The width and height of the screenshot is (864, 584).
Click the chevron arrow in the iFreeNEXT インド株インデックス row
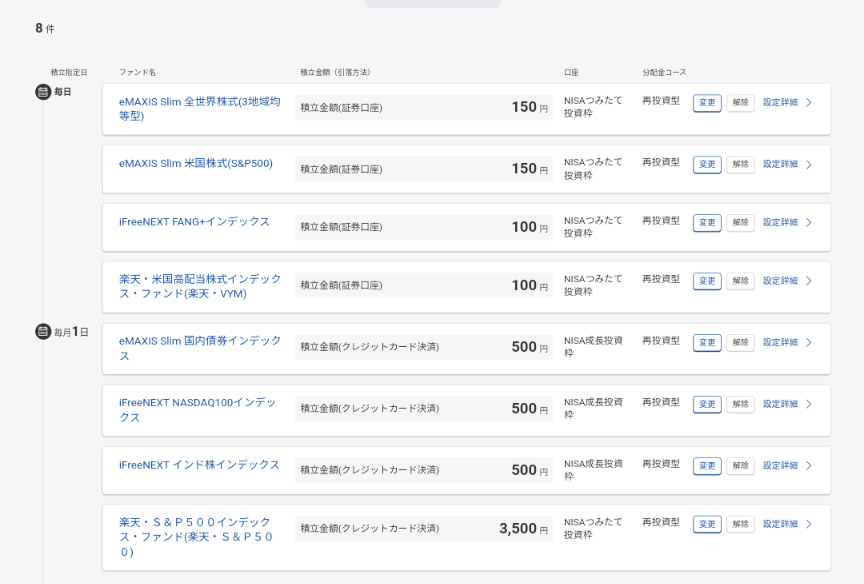click(x=808, y=466)
